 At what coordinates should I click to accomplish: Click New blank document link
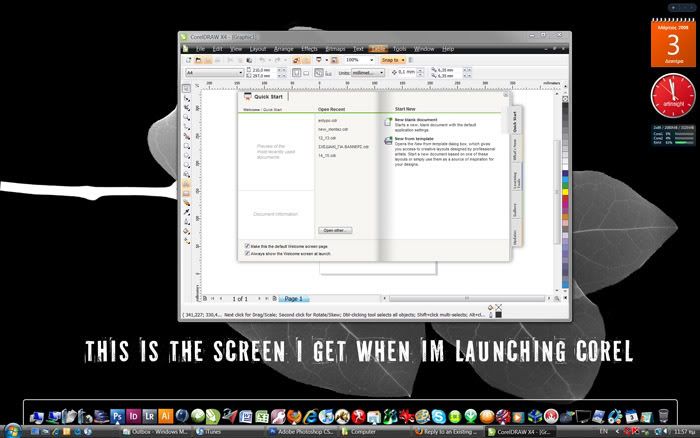[416, 120]
